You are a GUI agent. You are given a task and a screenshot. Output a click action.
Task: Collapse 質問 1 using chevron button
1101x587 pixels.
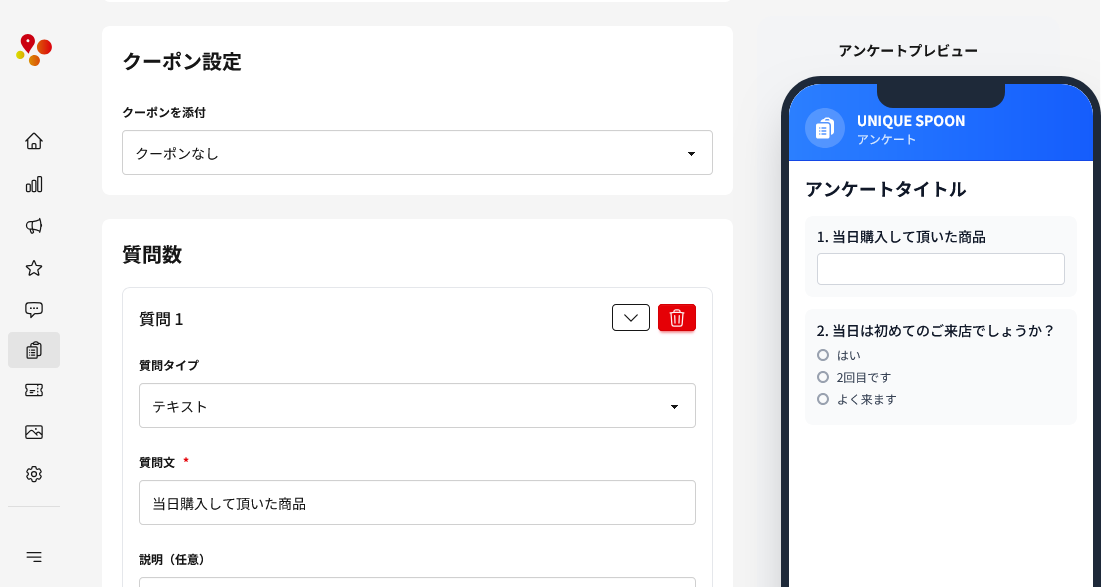(631, 318)
